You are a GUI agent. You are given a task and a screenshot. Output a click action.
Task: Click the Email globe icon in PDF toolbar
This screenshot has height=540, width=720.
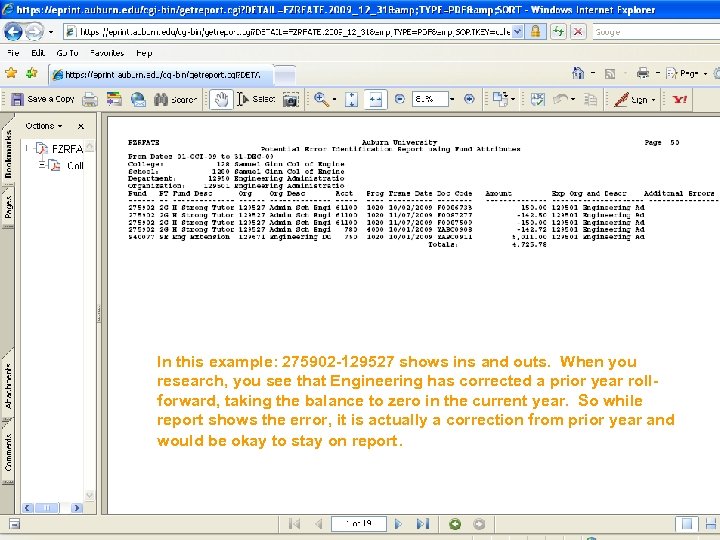tap(138, 99)
